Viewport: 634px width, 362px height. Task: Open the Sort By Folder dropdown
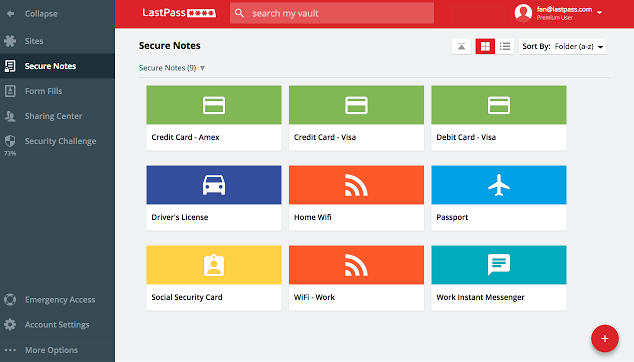pyautogui.click(x=562, y=47)
